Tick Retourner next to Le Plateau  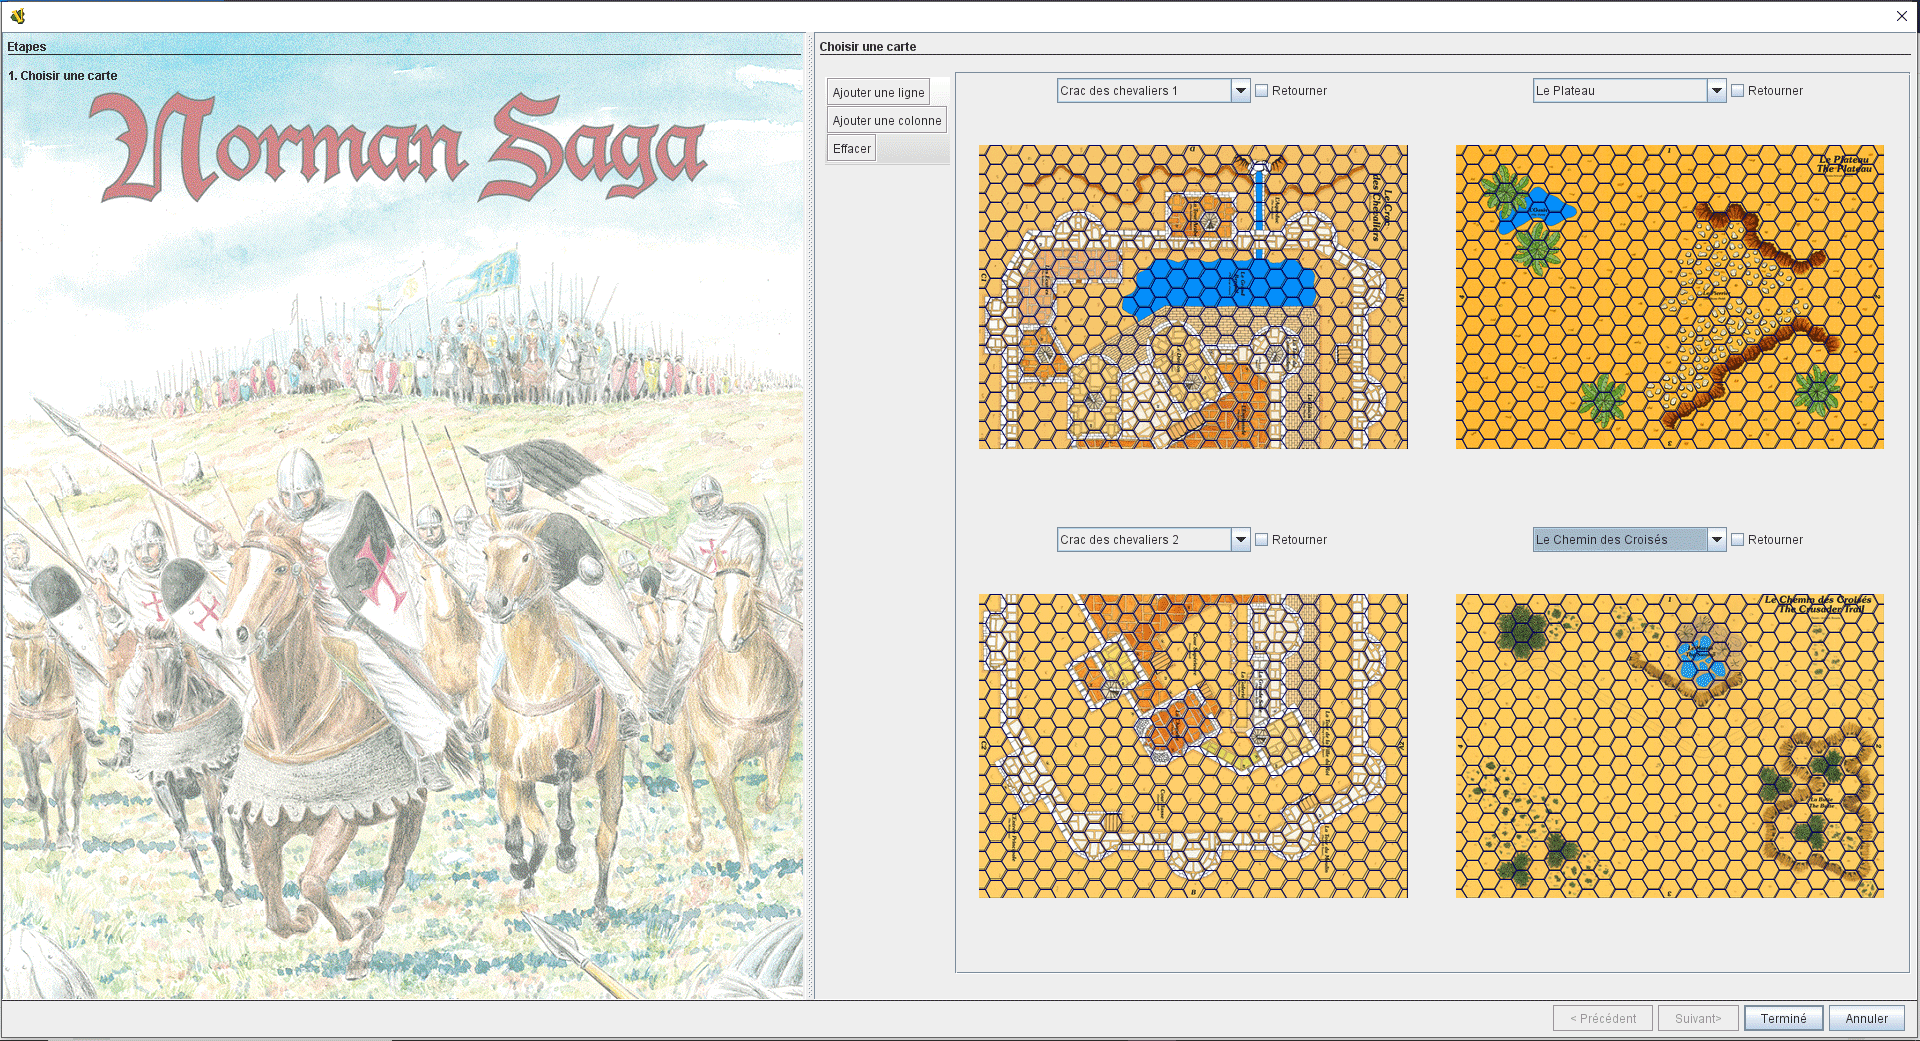[x=1738, y=90]
